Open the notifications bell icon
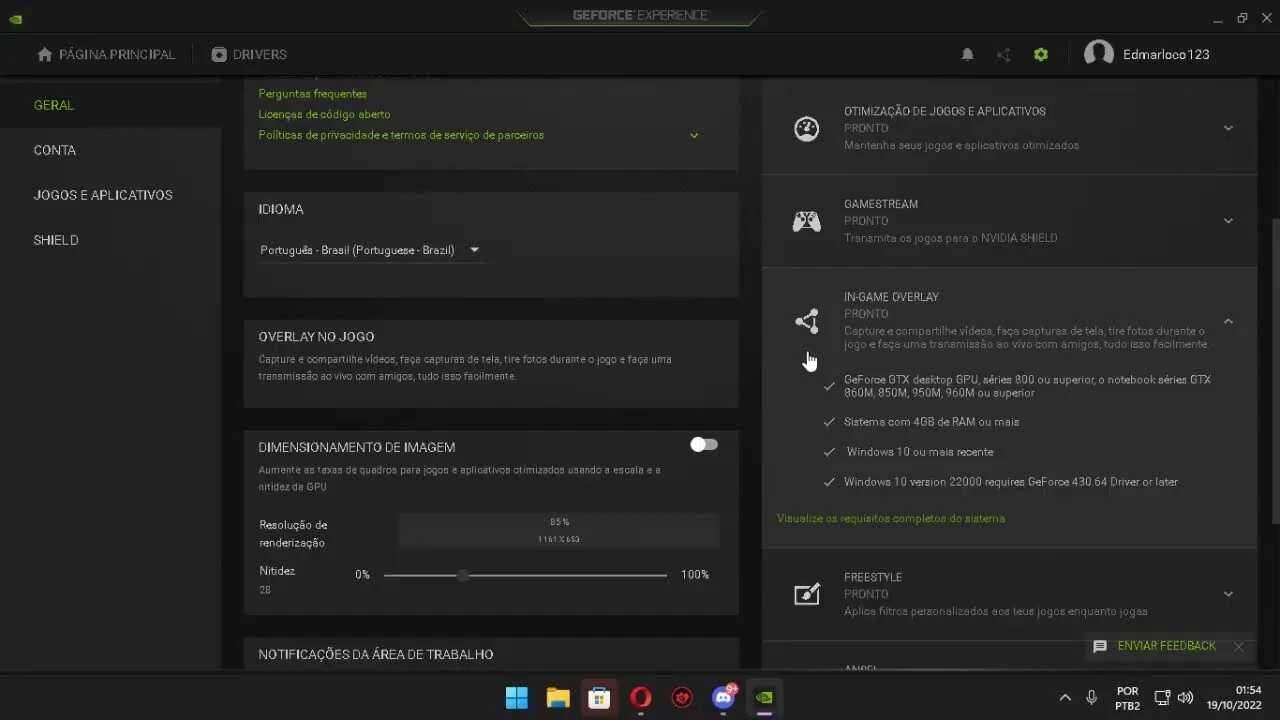The image size is (1280, 720). [x=967, y=55]
